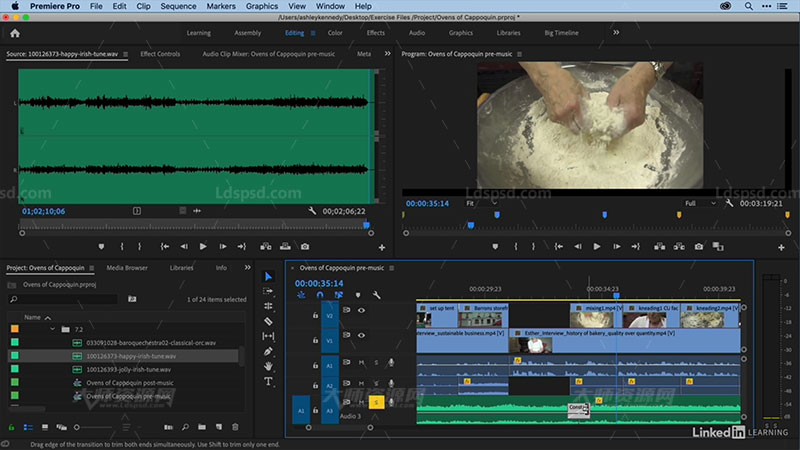Open the Sequence menu
The image size is (800, 450).
[178, 6]
